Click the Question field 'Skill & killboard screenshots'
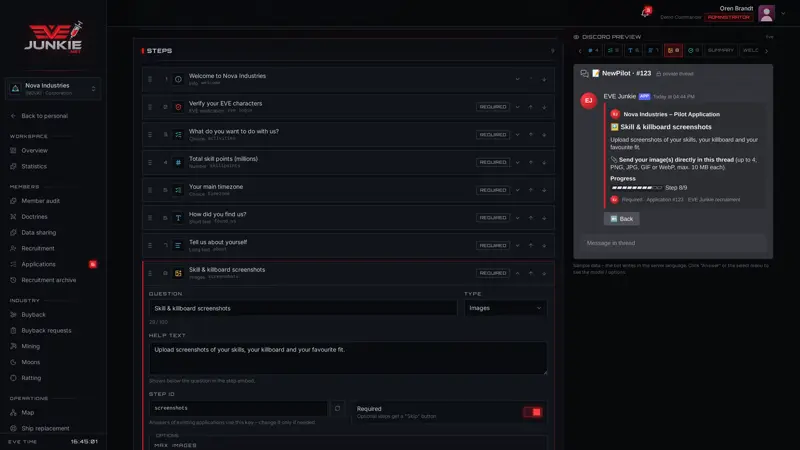This screenshot has height=450, width=800. 303,308
